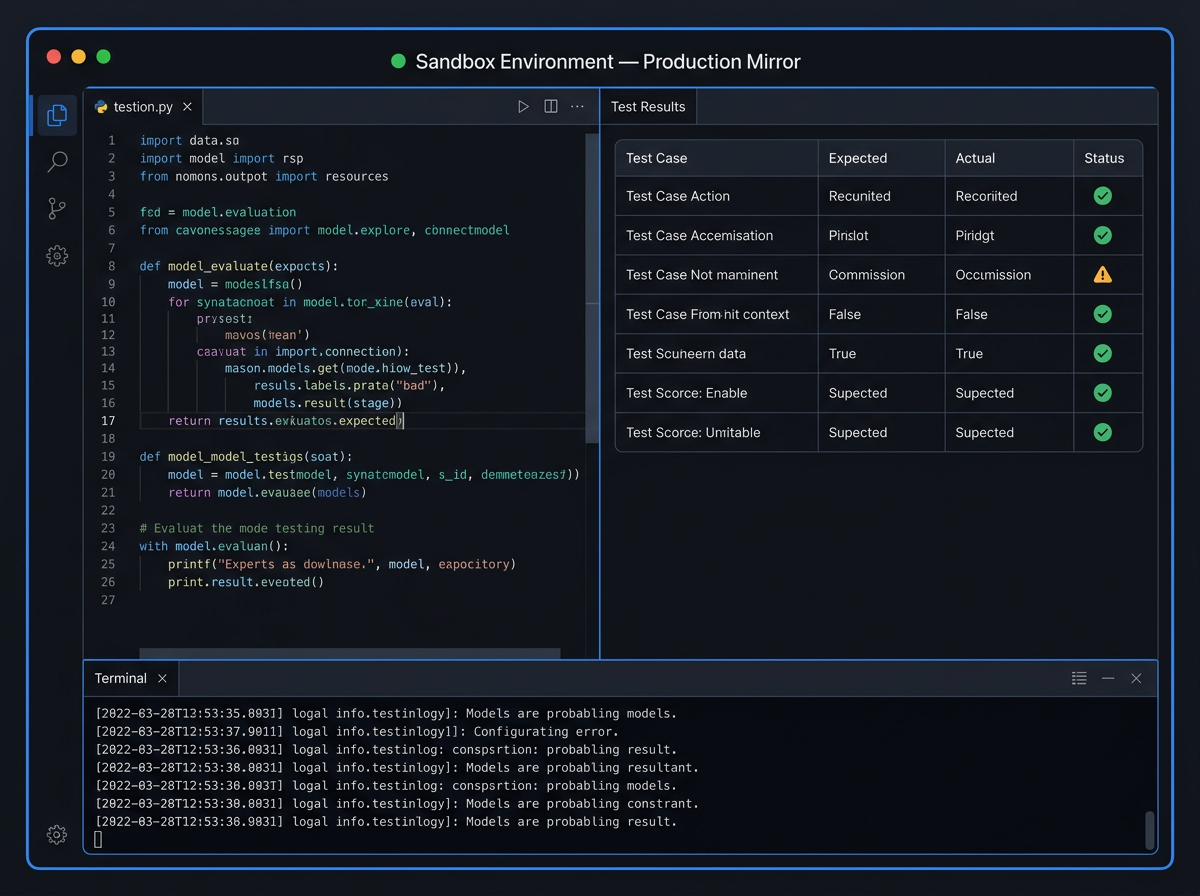Split the editor with the layout icon
Image resolution: width=1200 pixels, height=896 pixels.
[x=551, y=107]
